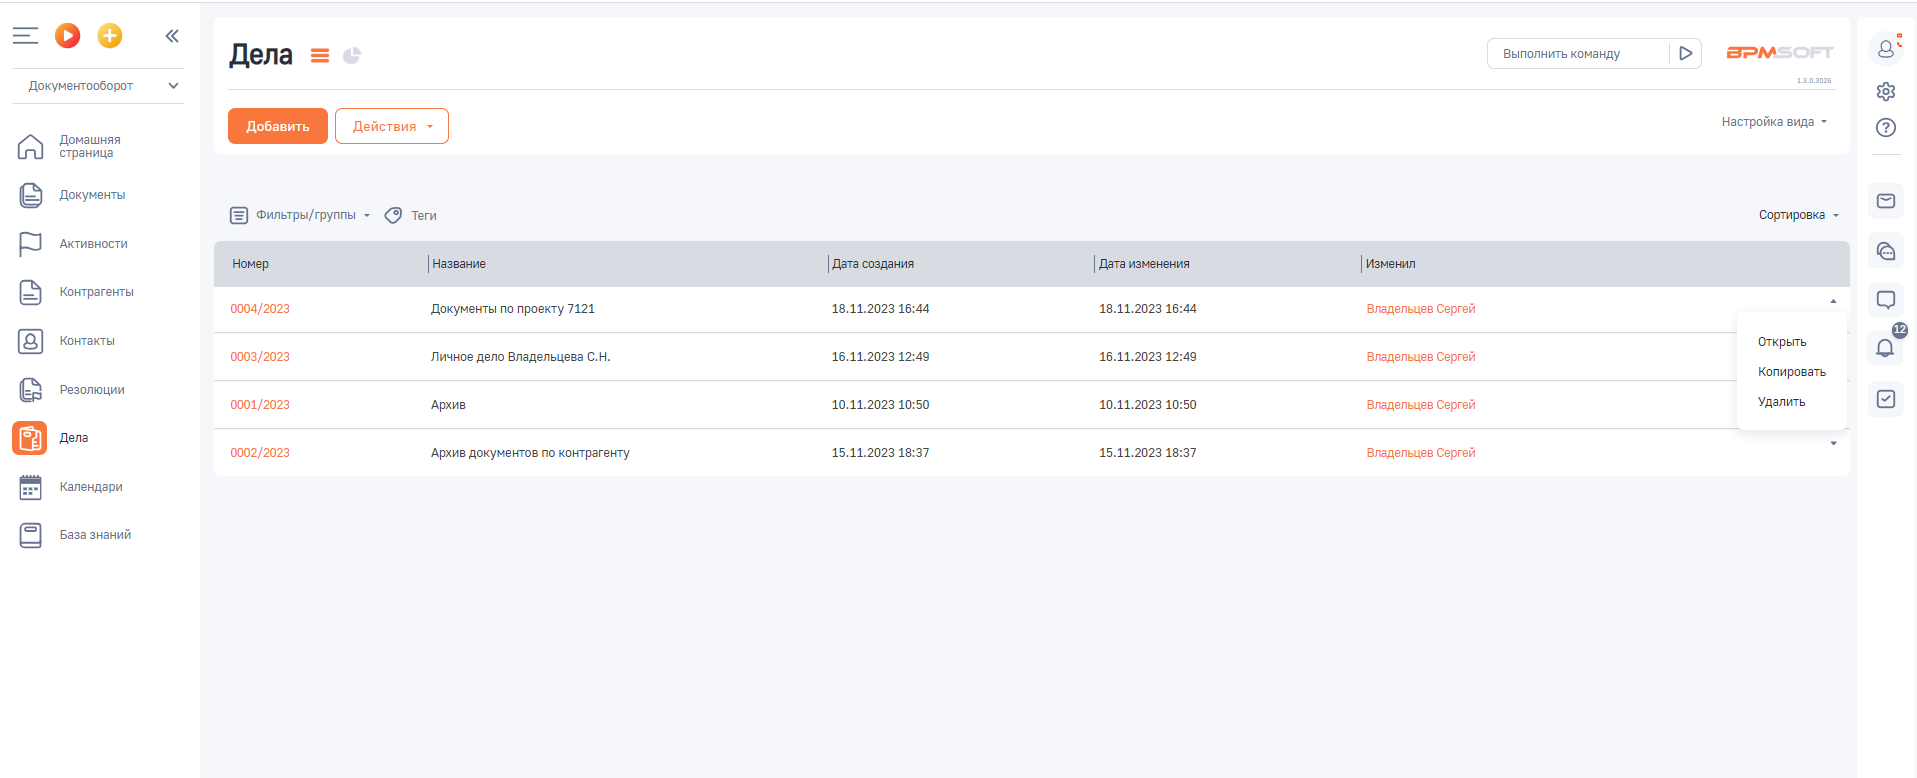Screen dimensions: 1917x778
Task: Sort by the Название column header
Action: [x=459, y=264]
